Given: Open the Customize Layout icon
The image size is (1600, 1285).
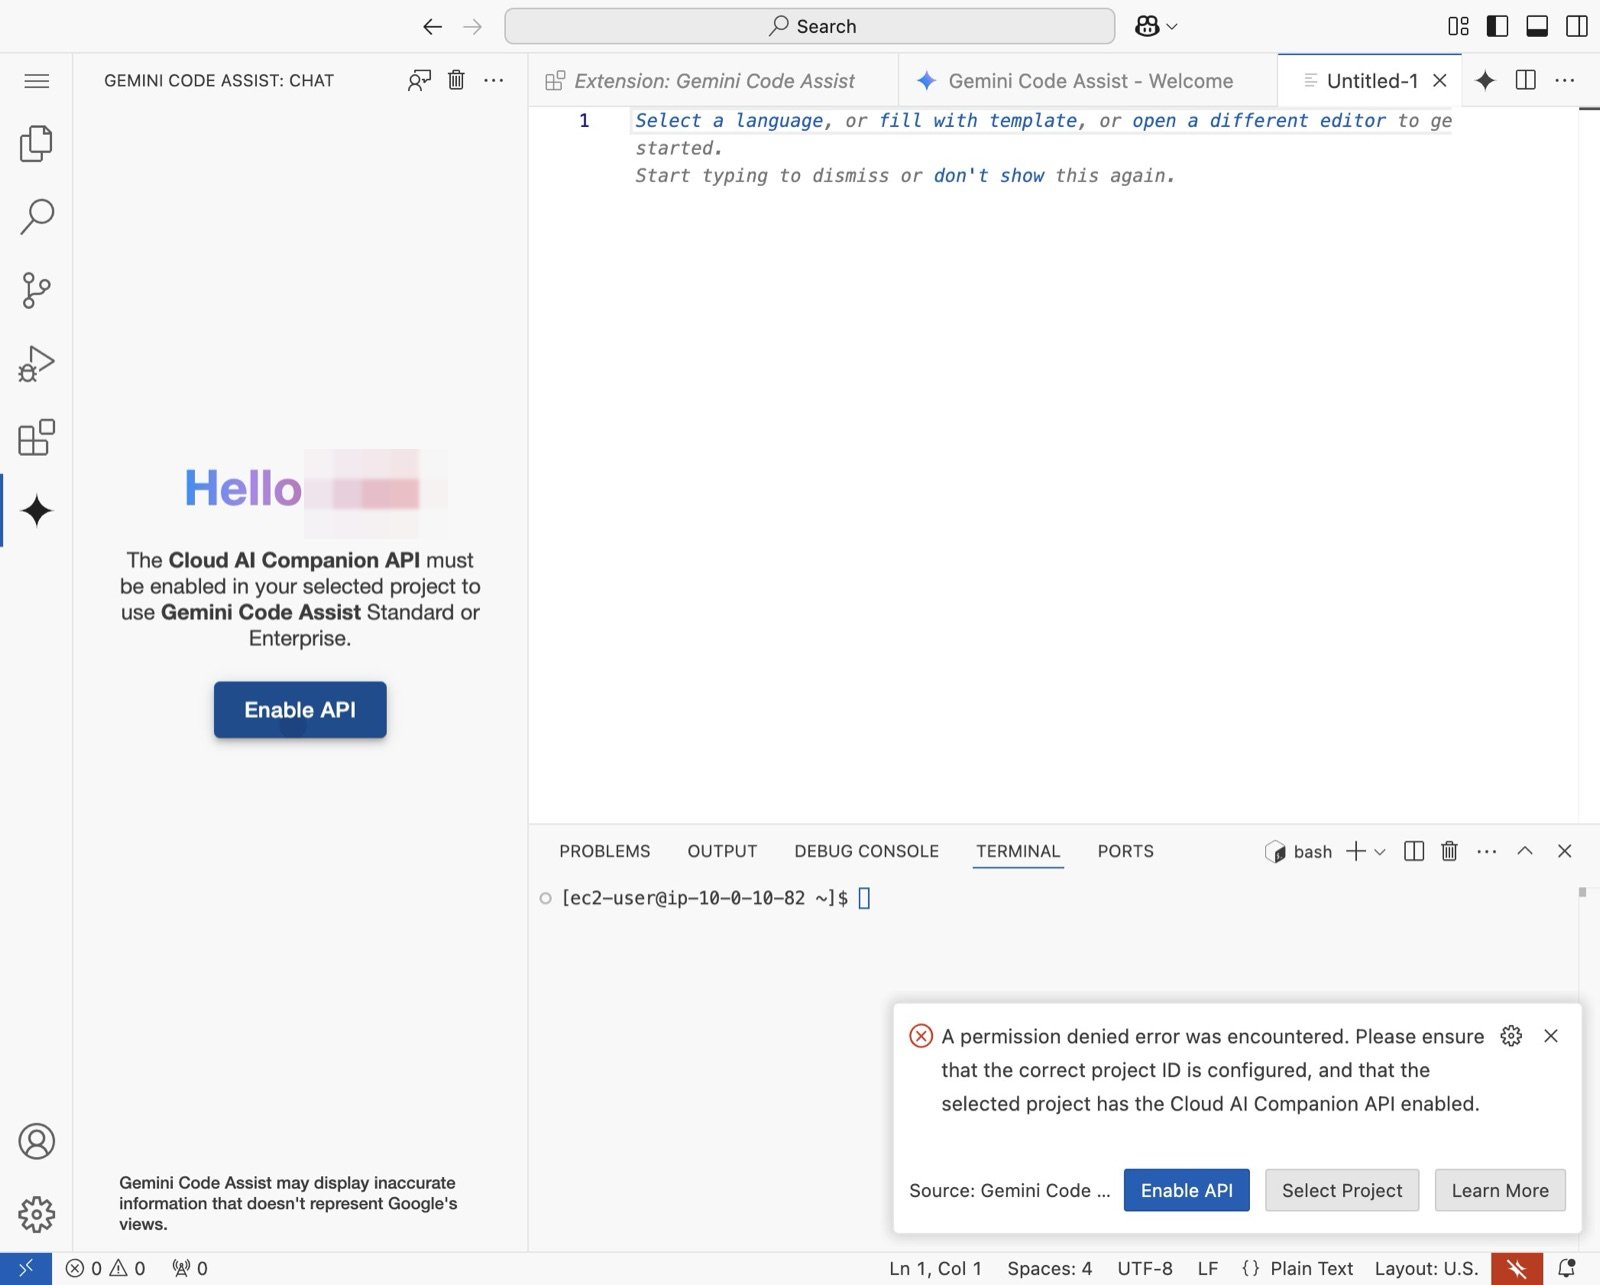Looking at the screenshot, I should tap(1459, 27).
